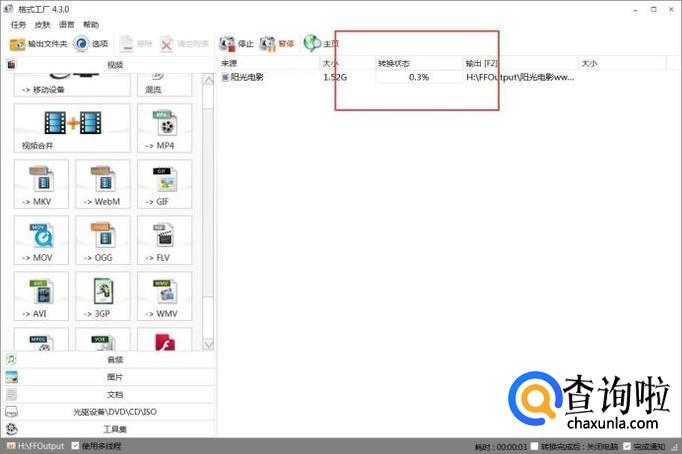Click the format list vertical scrollbar

[x=208, y=200]
